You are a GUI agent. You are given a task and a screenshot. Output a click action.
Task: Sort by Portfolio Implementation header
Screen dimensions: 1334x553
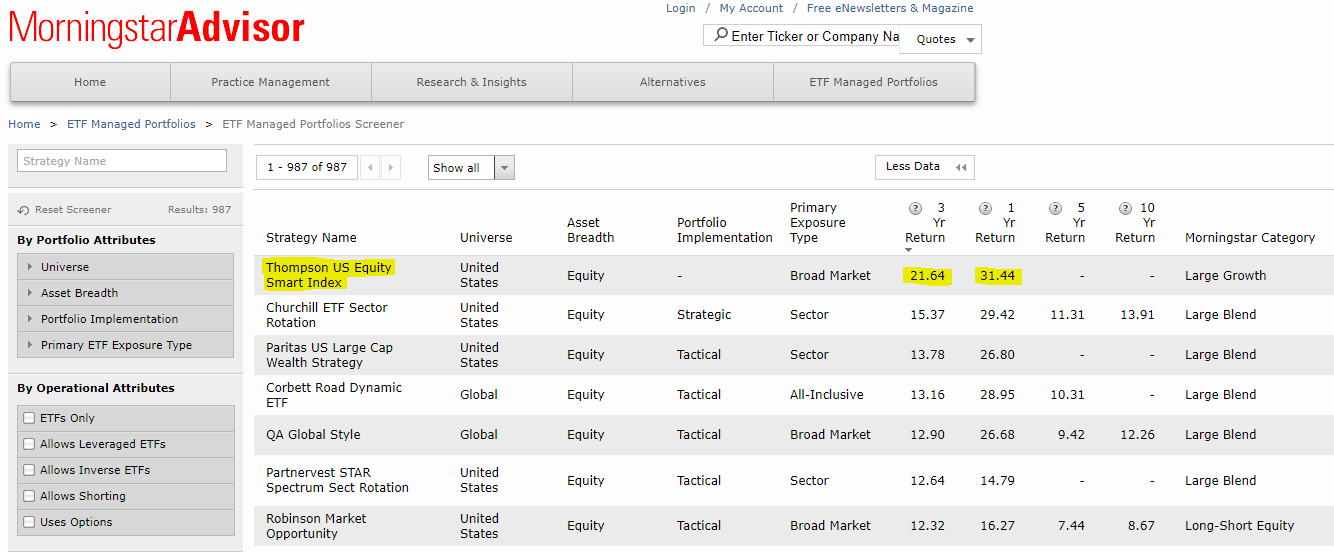(724, 230)
